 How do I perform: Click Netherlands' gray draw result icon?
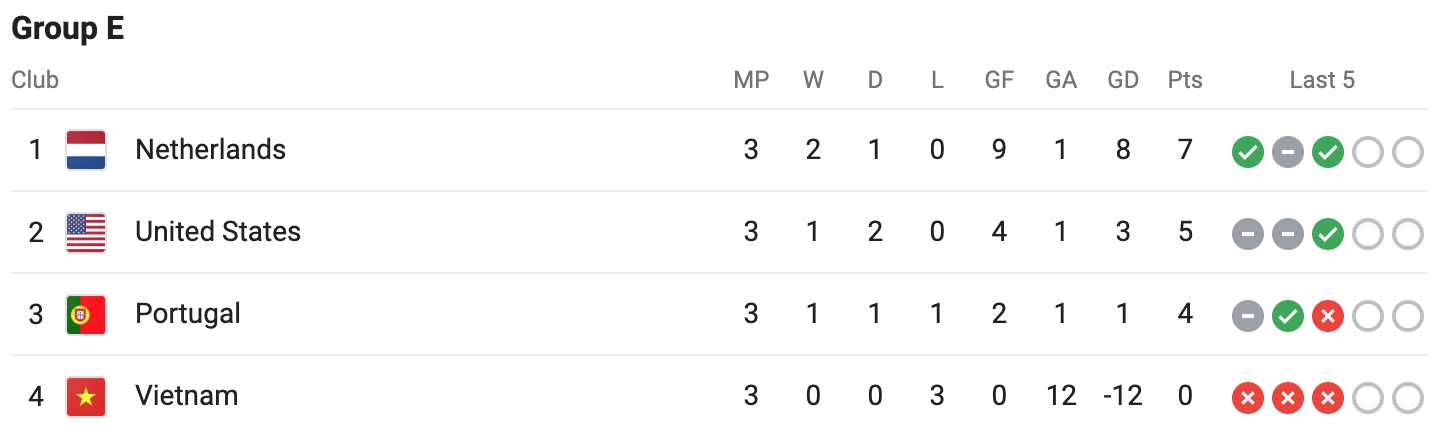(1287, 153)
